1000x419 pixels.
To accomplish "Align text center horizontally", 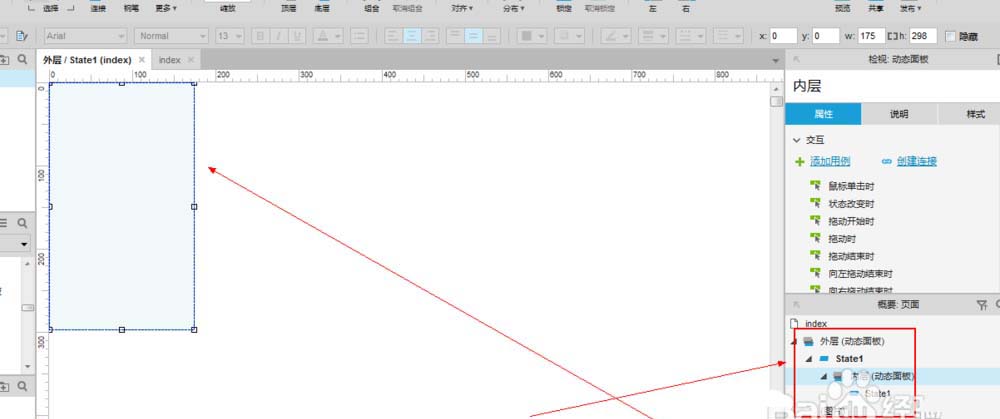I will (x=413, y=36).
